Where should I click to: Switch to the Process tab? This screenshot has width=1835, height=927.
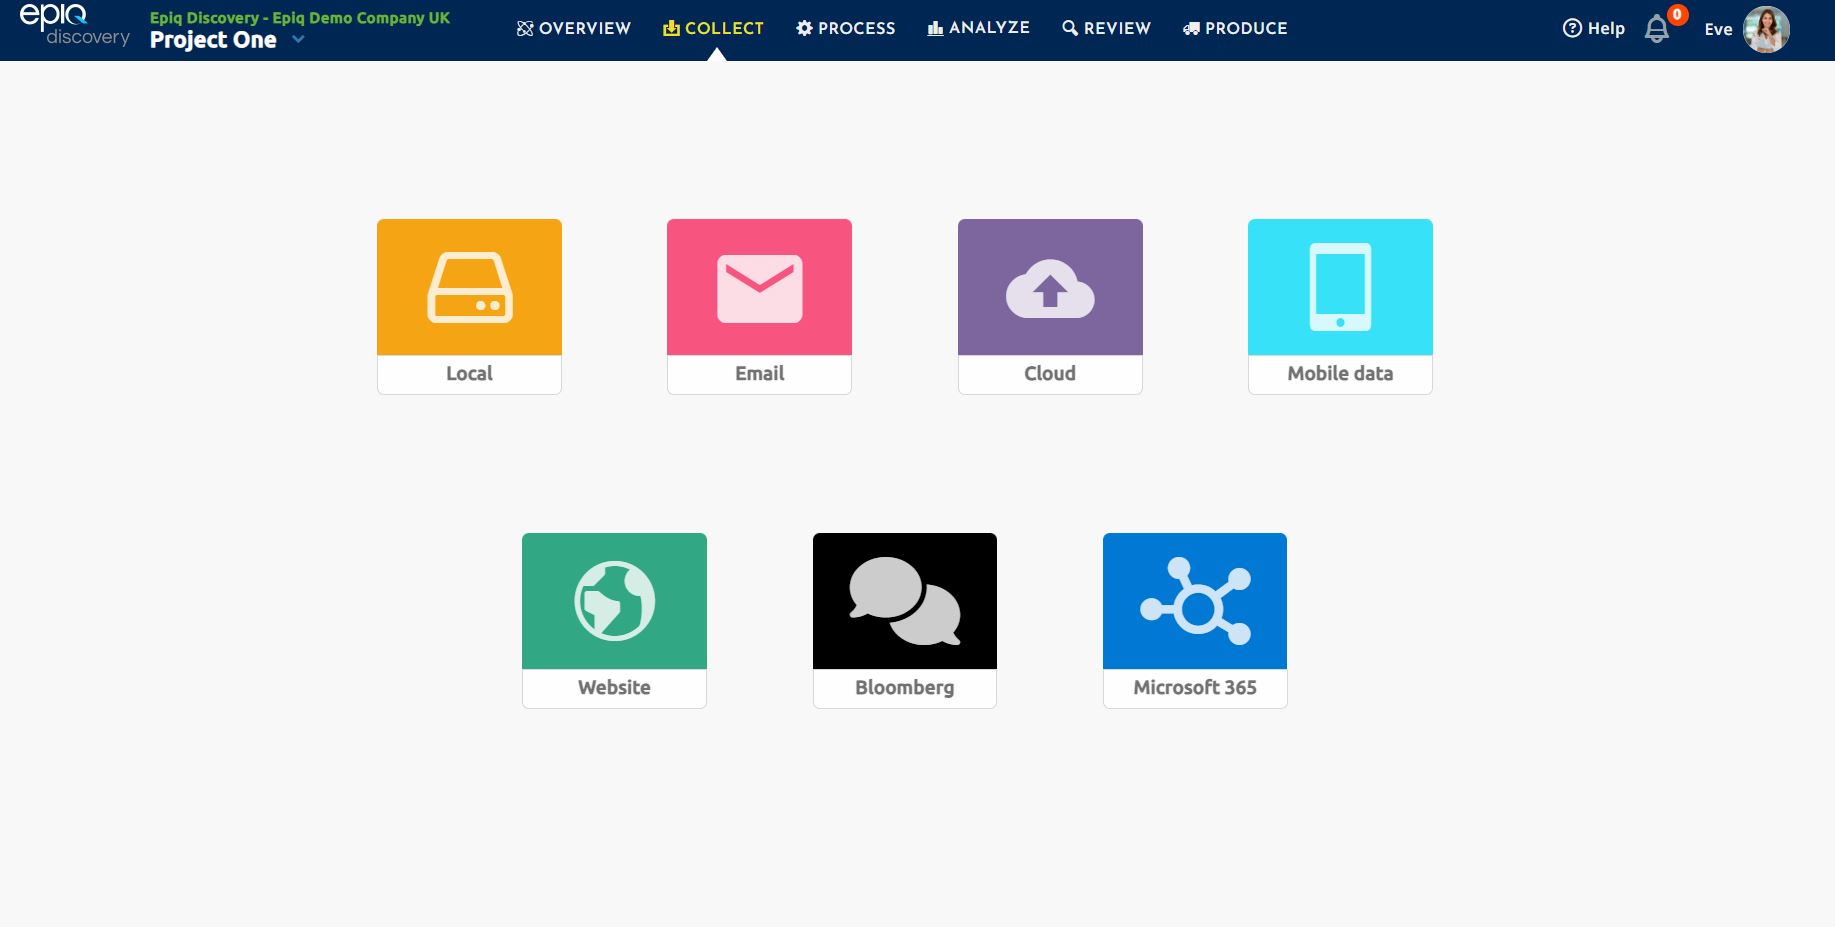(846, 28)
